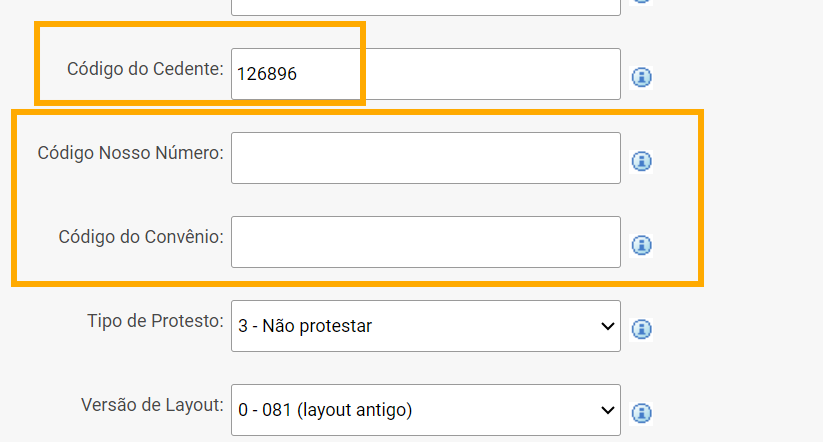Click info icon beside Código do Cedente
Image resolution: width=823 pixels, height=442 pixels.
(641, 77)
